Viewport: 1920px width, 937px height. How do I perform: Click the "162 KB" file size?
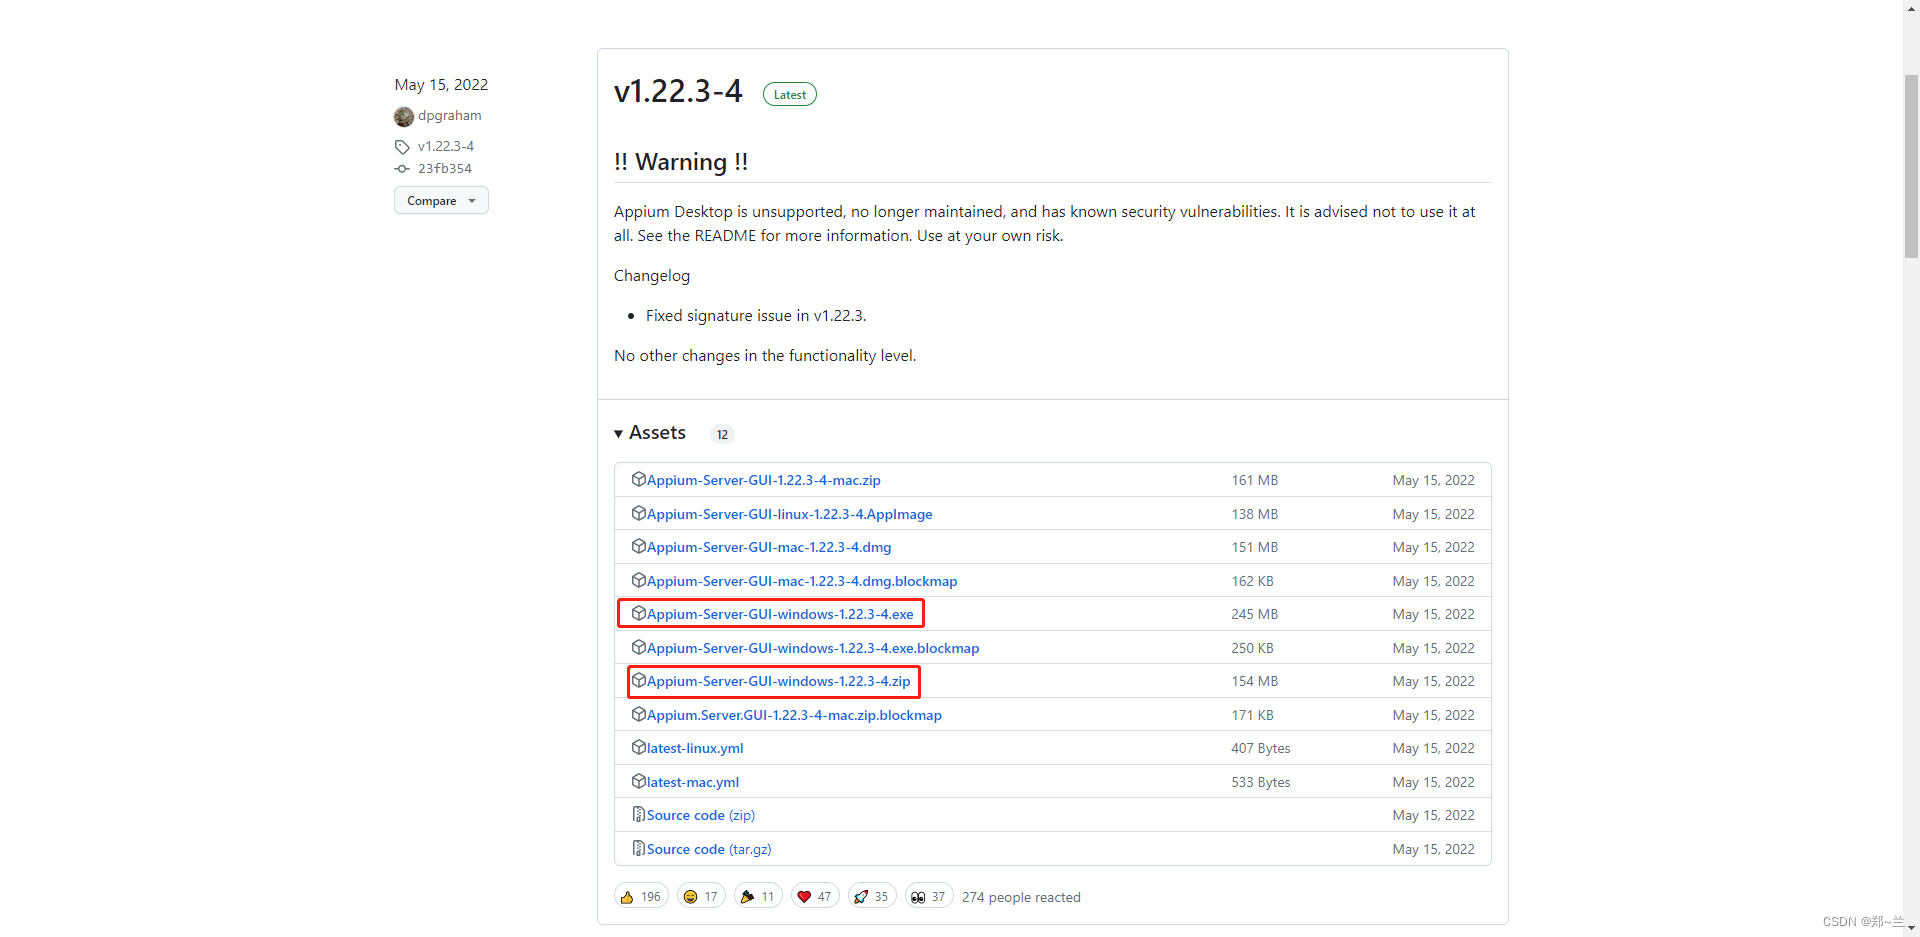click(1252, 582)
